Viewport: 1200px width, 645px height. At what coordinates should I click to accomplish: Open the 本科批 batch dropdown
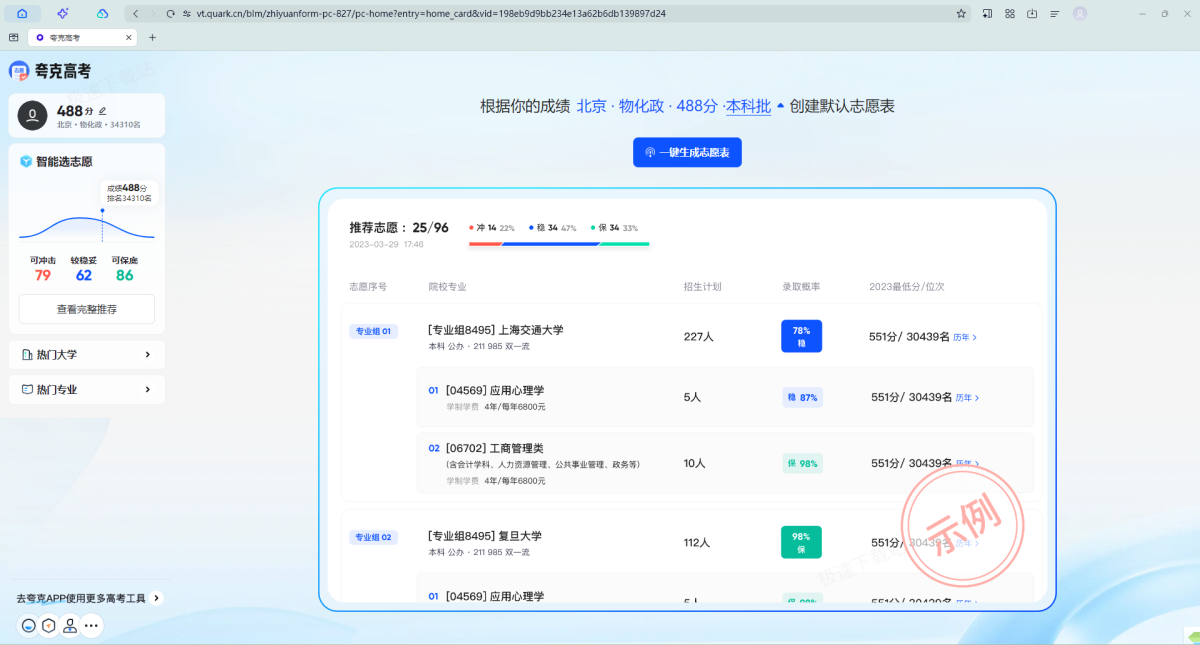(x=755, y=106)
